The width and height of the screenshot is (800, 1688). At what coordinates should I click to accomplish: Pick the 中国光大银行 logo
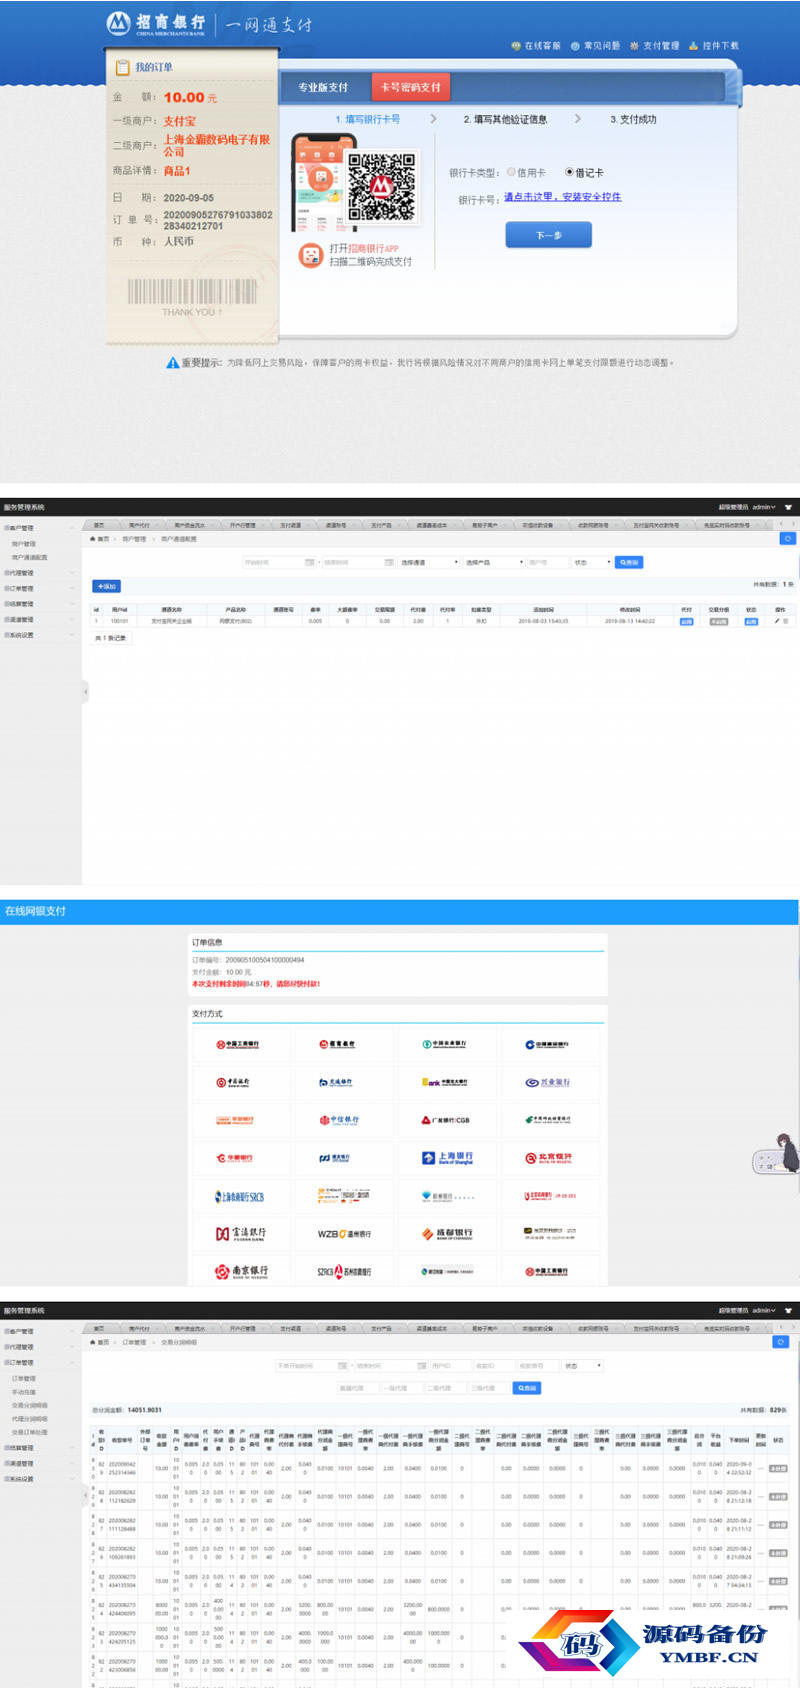444,1082
